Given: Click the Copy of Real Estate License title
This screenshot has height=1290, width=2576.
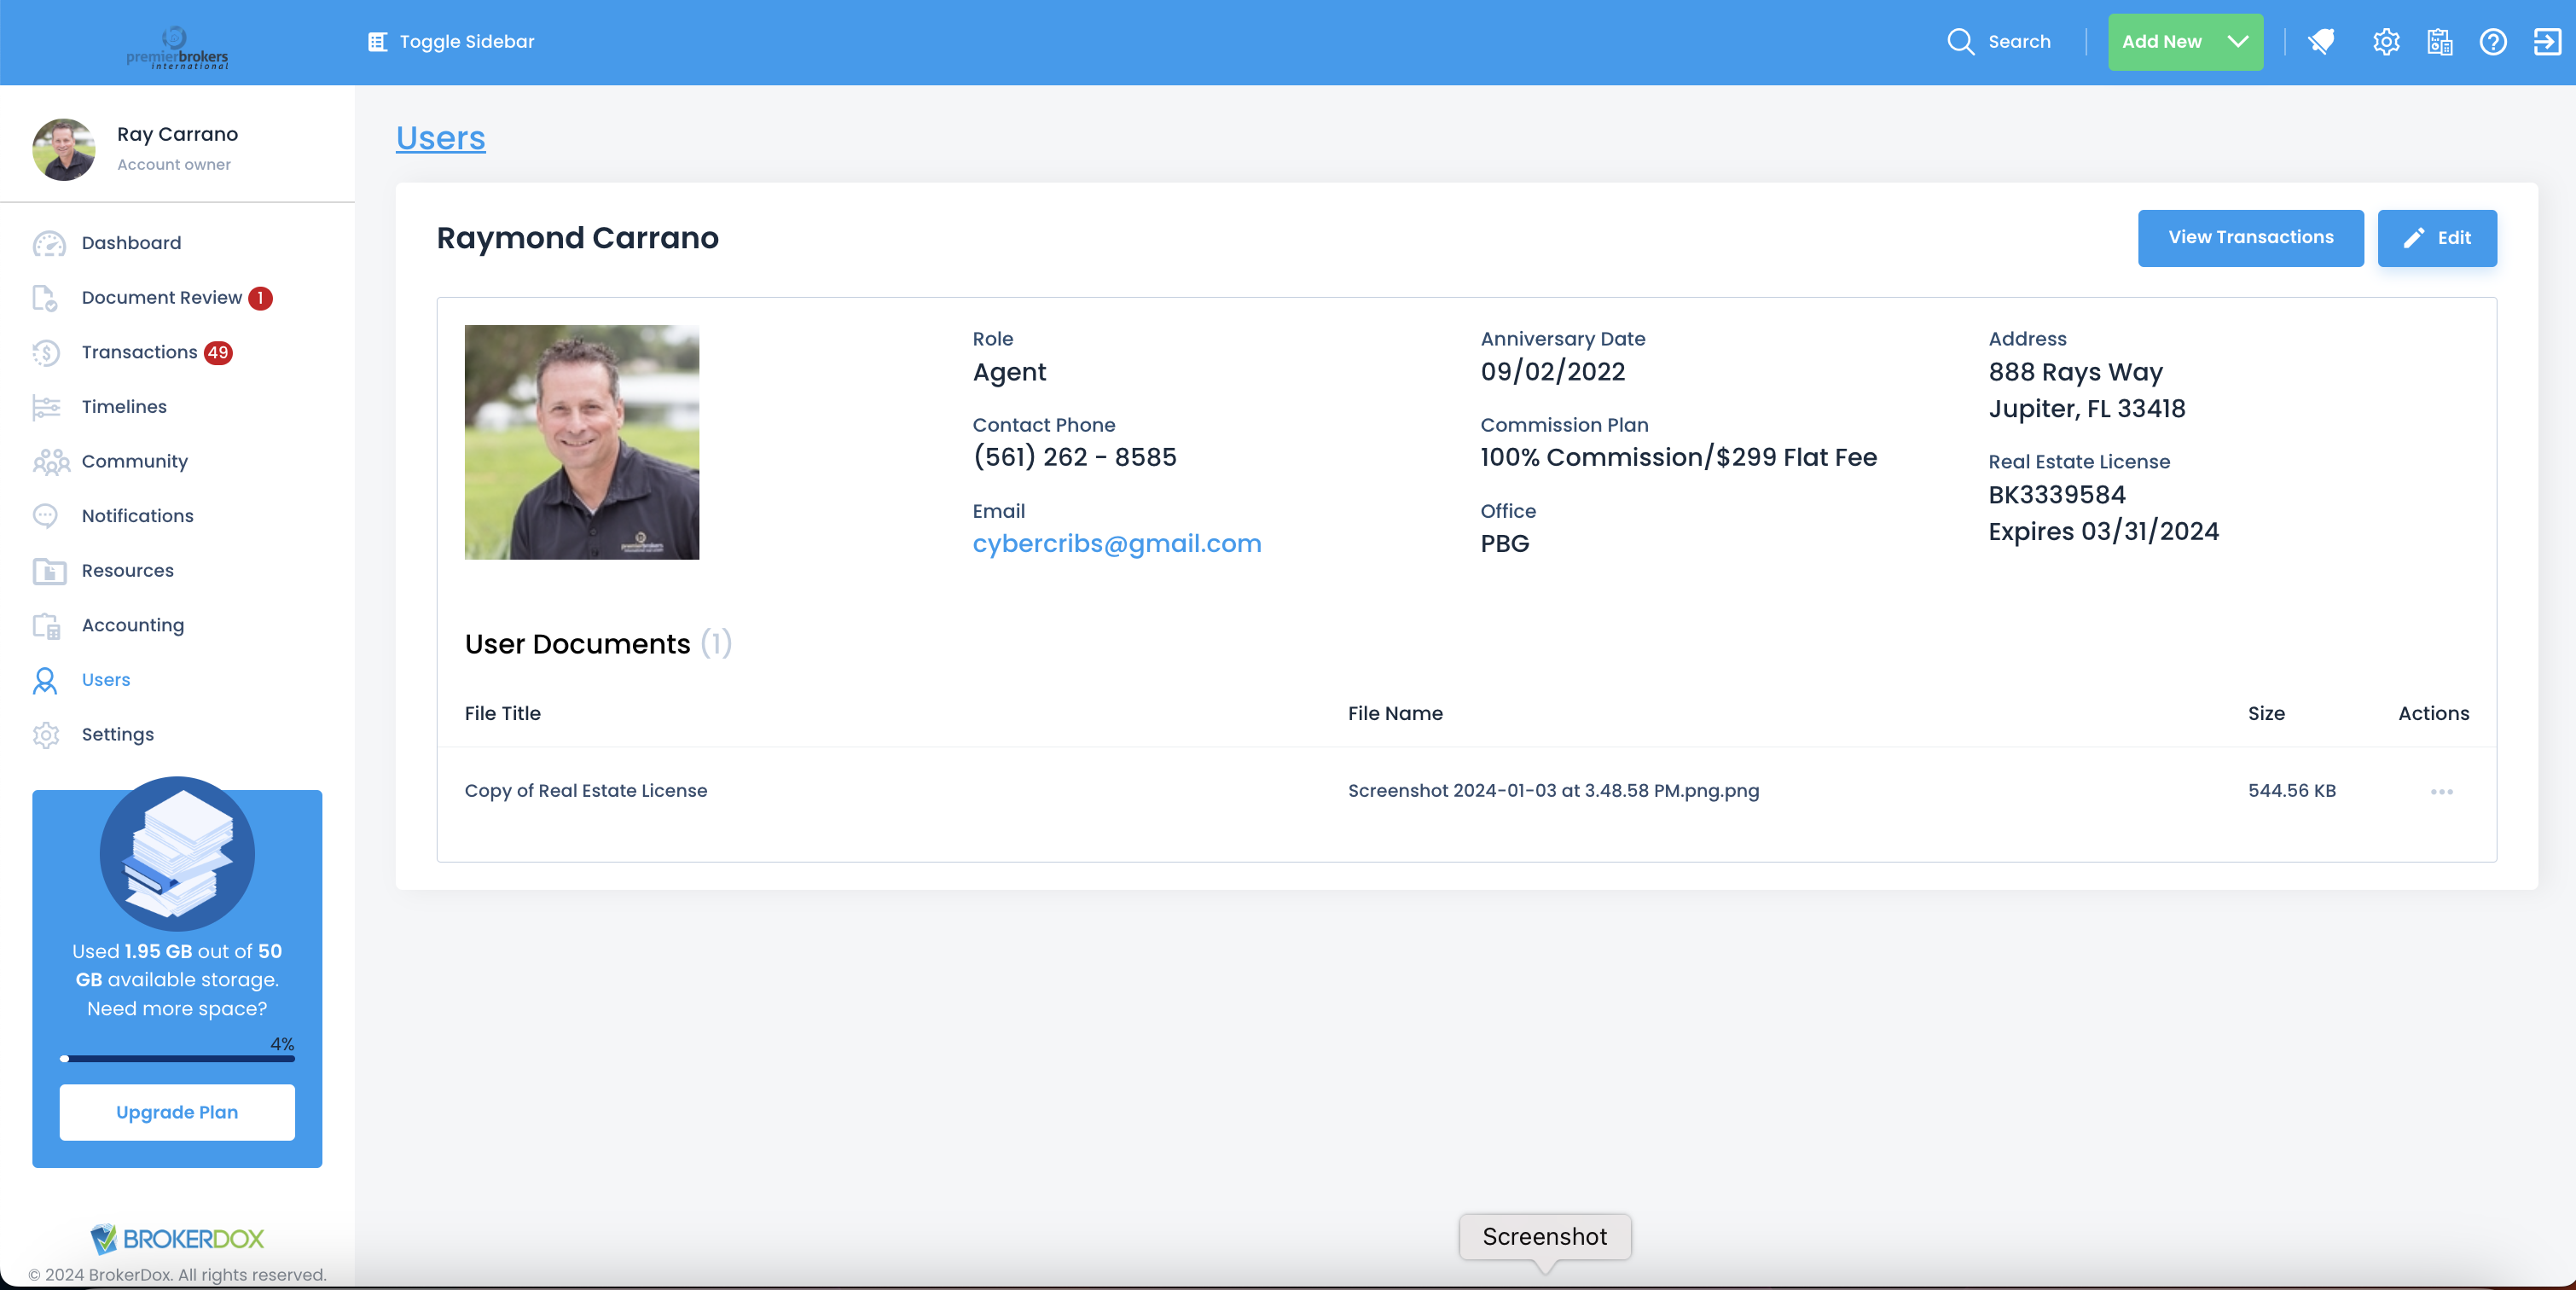Looking at the screenshot, I should pos(586,791).
